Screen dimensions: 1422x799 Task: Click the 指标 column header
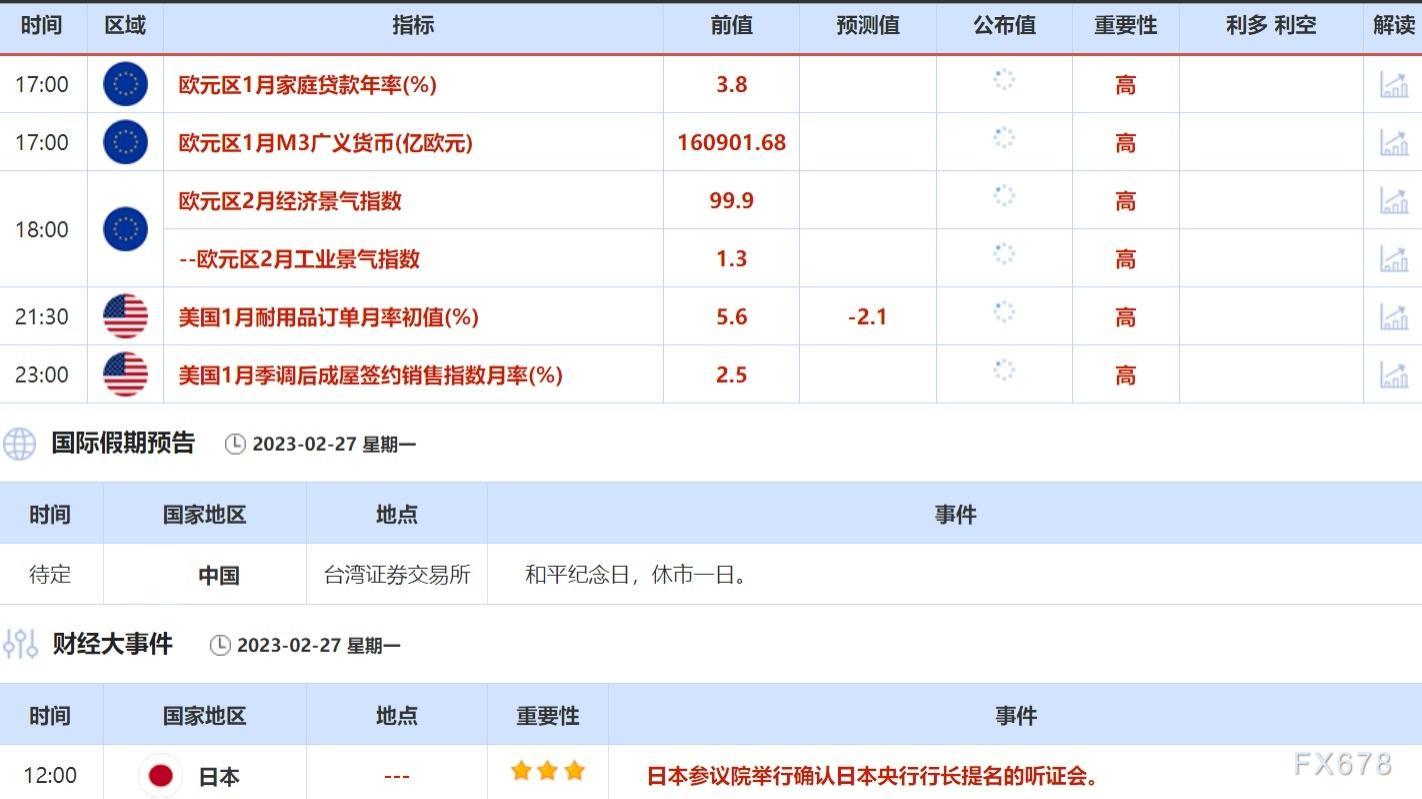[413, 26]
